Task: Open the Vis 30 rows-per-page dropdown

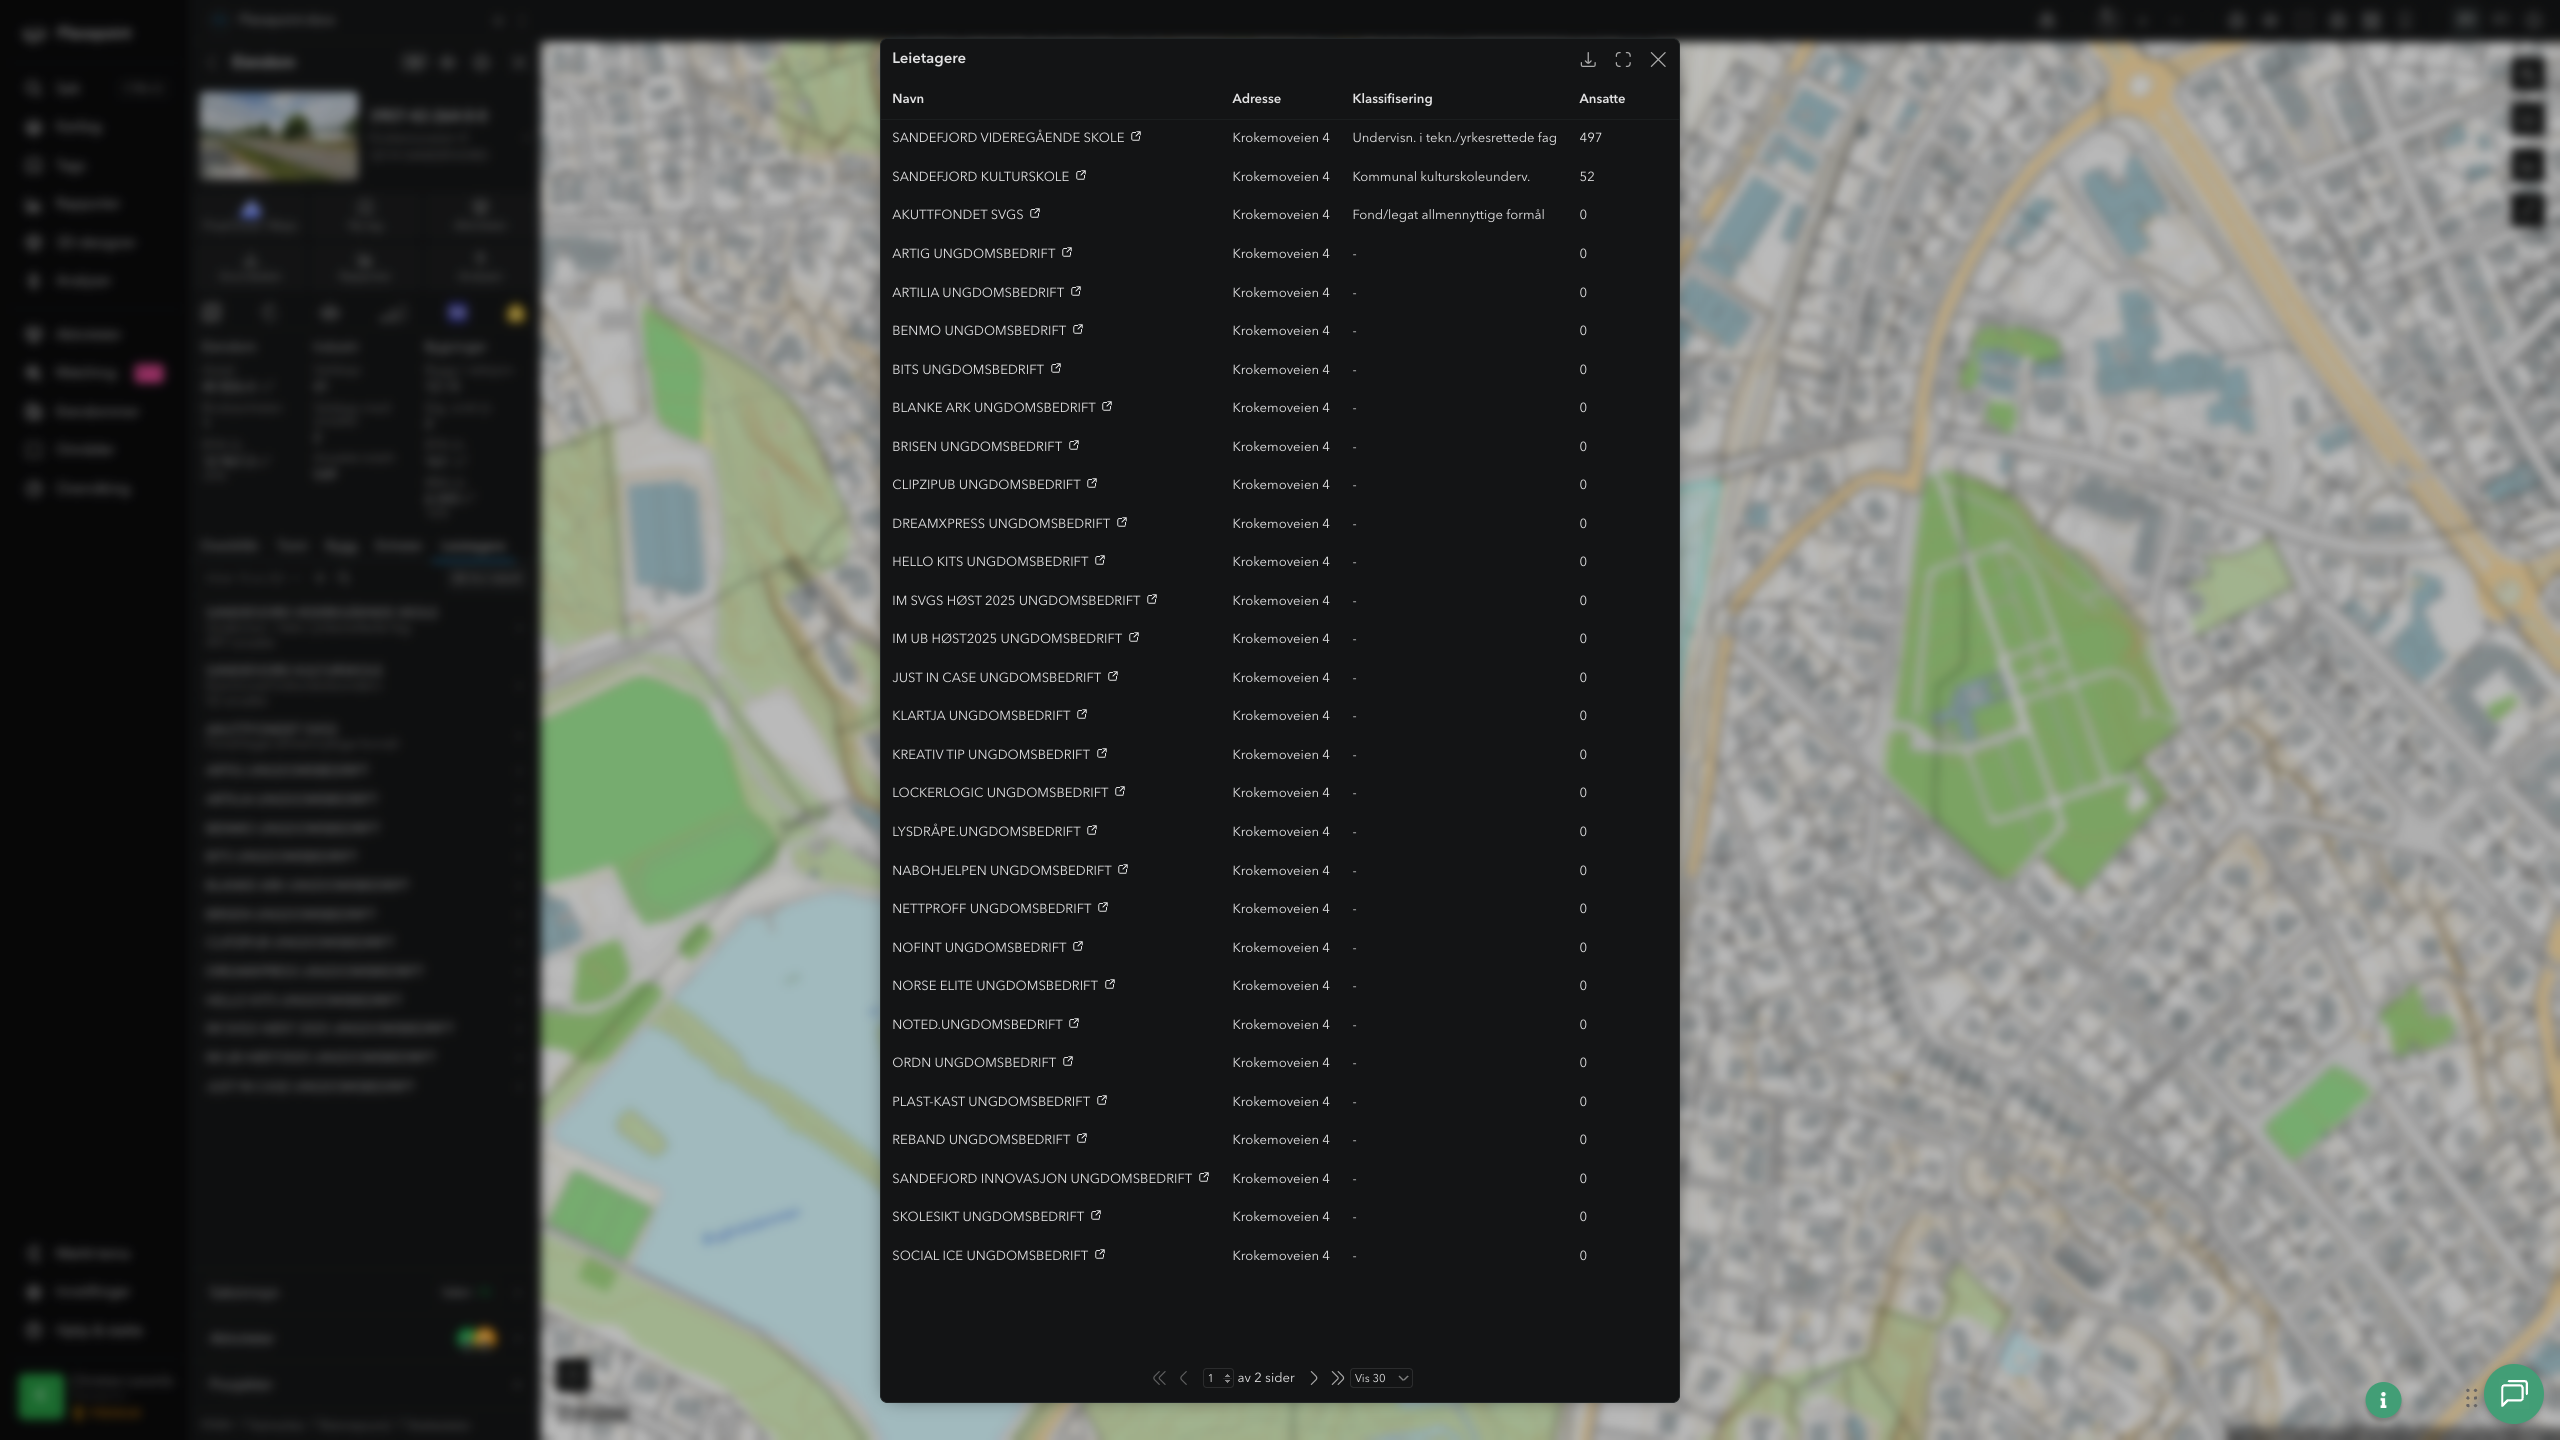Action: [1381, 1378]
